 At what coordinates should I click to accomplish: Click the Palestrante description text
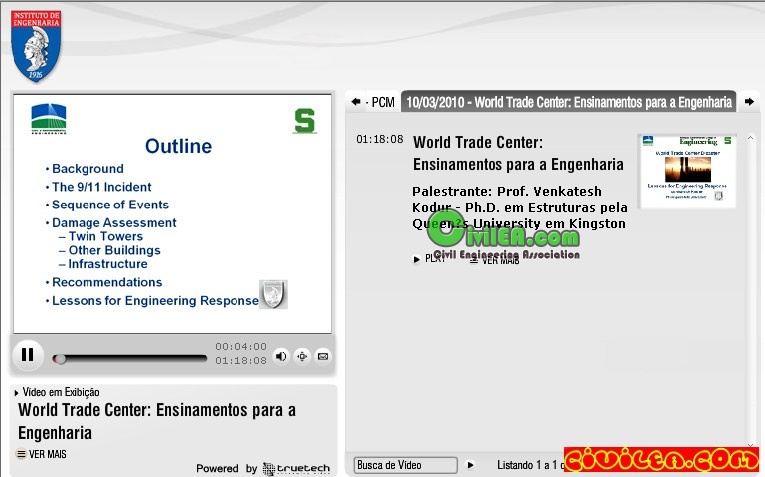[520, 207]
